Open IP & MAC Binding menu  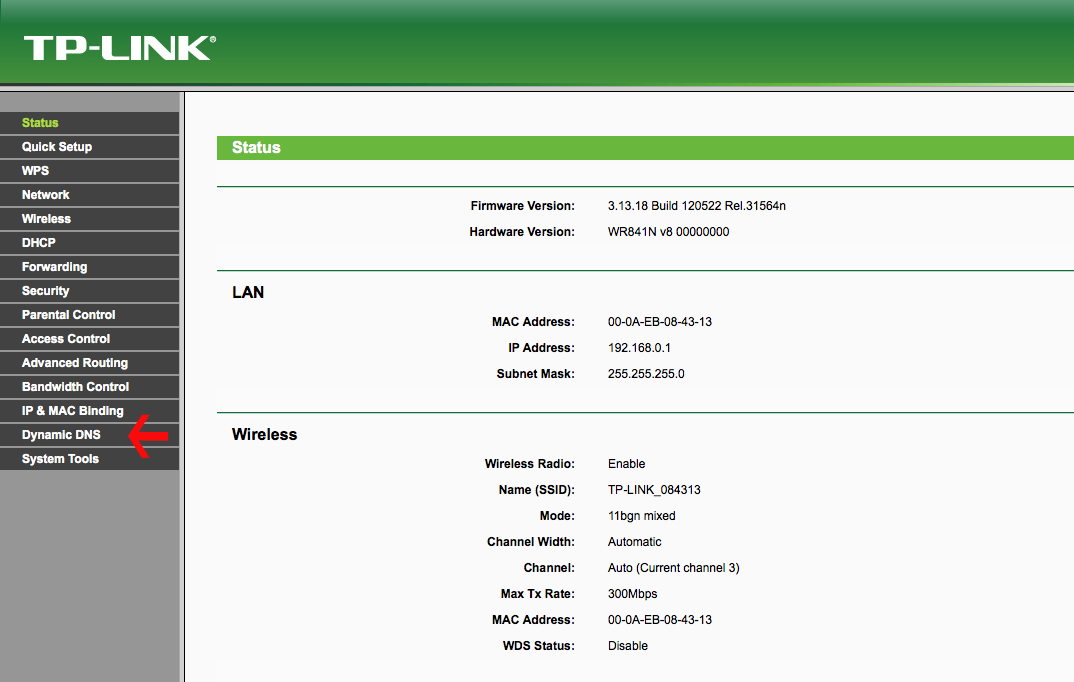[73, 411]
